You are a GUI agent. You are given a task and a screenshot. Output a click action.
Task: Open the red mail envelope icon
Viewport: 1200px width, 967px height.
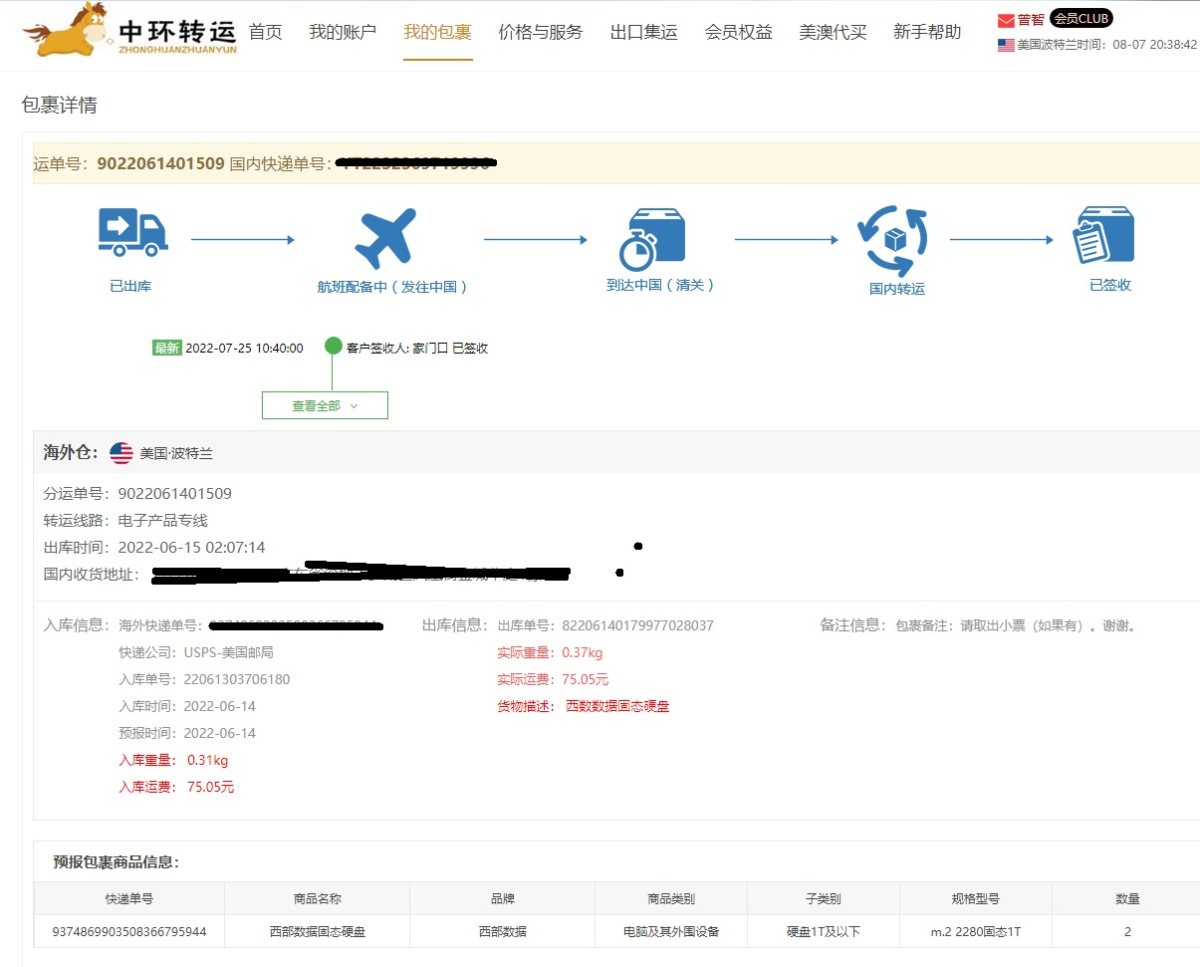pos(1006,20)
